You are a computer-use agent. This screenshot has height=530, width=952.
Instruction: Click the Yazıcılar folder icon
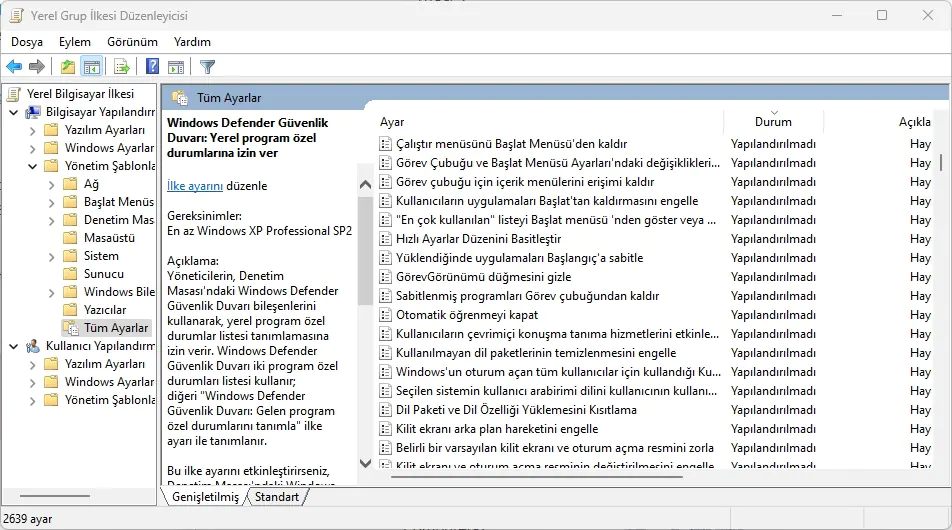(70, 310)
